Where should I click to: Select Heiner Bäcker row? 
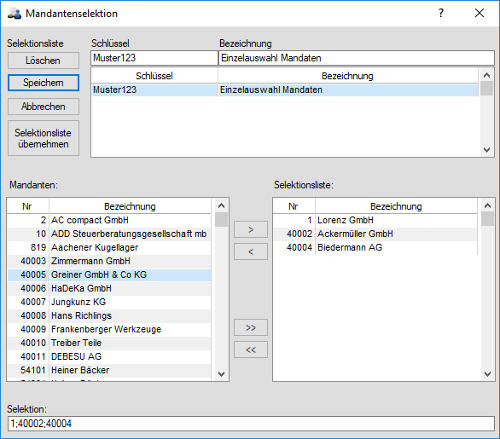(x=109, y=370)
